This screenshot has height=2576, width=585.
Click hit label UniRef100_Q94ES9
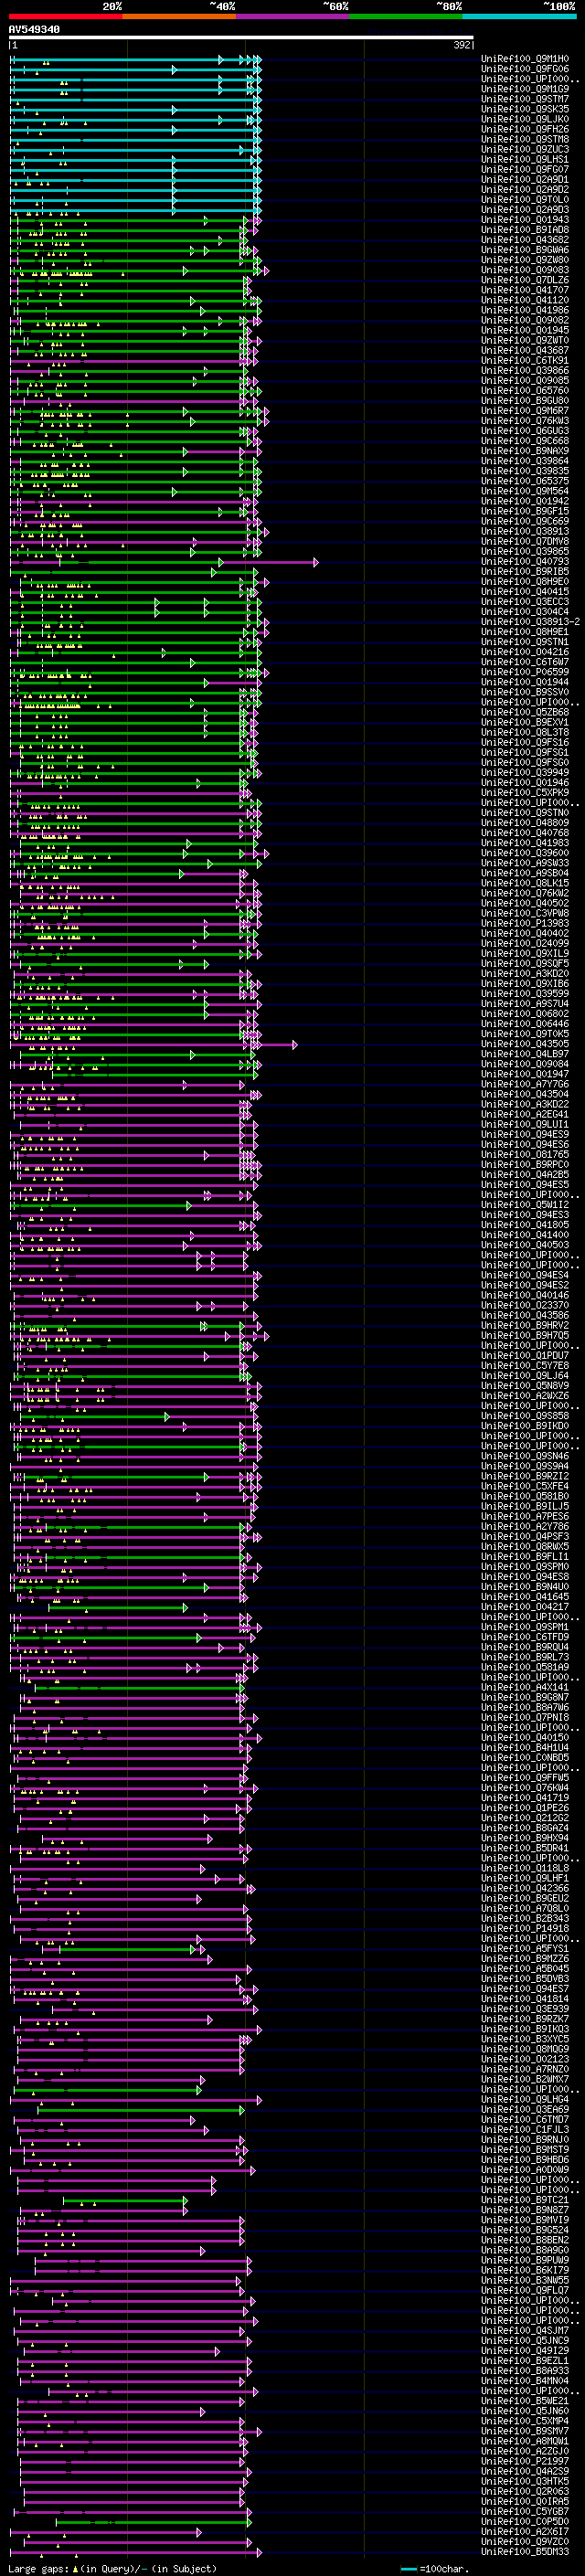pos(525,1134)
